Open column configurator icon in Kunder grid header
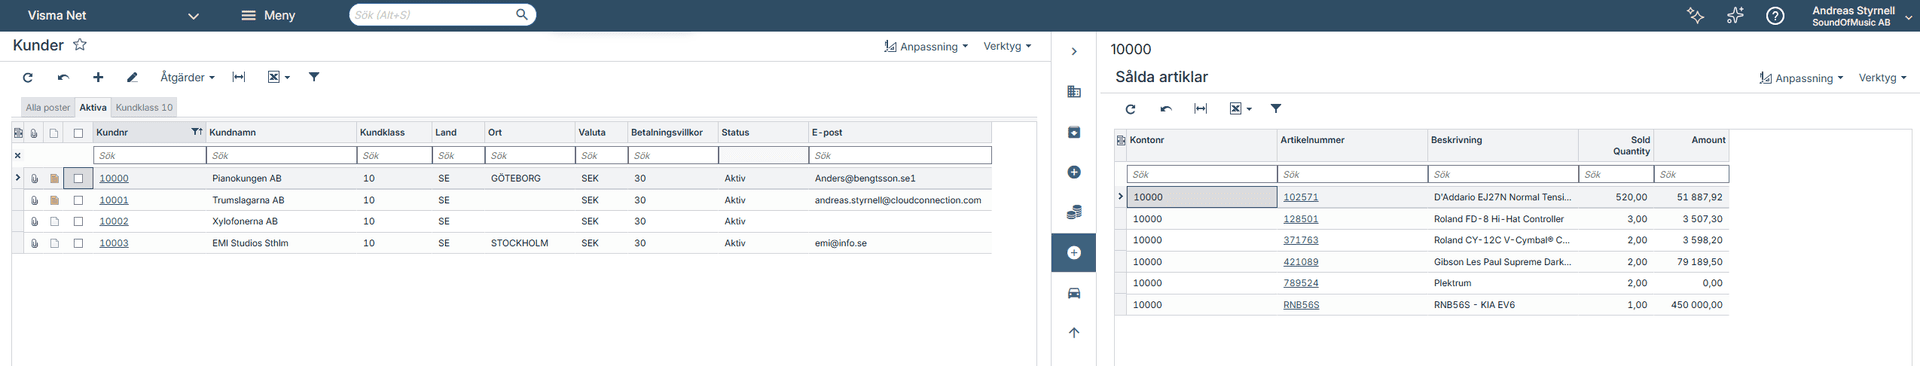The width and height of the screenshot is (1920, 366). [x=18, y=133]
